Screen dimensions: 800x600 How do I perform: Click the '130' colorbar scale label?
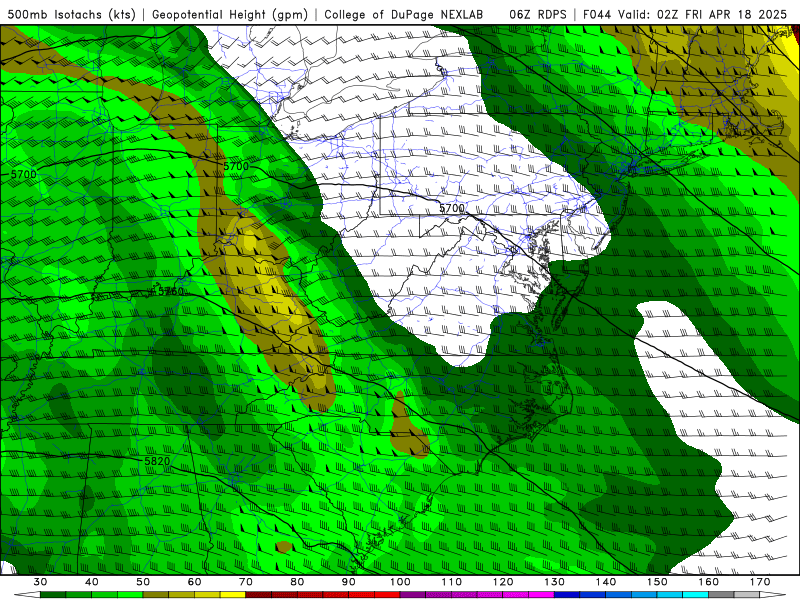[555, 582]
